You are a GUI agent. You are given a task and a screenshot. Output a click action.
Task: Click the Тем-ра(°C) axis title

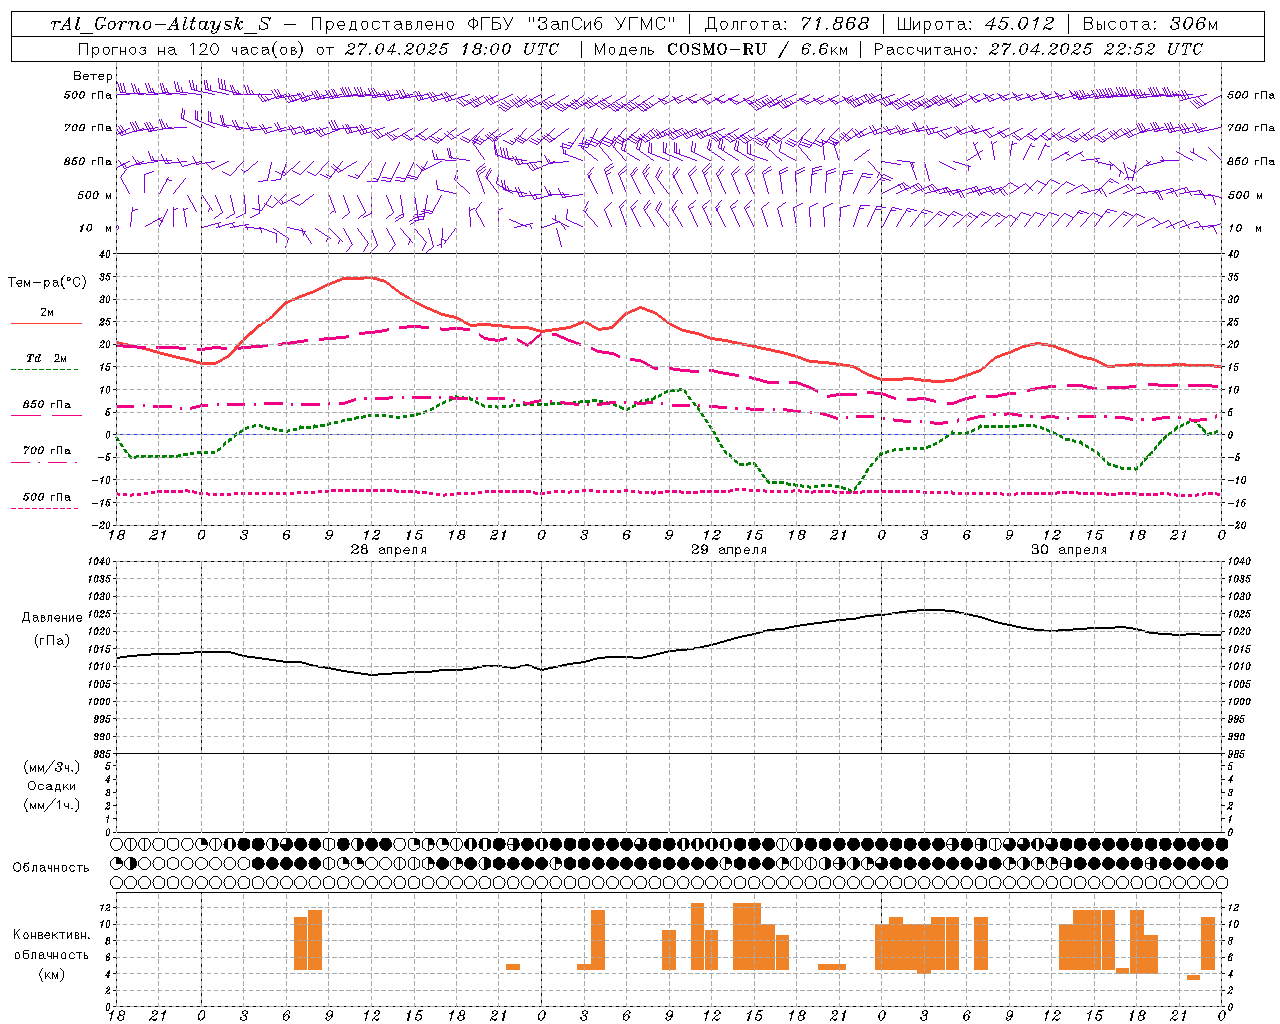(x=47, y=283)
